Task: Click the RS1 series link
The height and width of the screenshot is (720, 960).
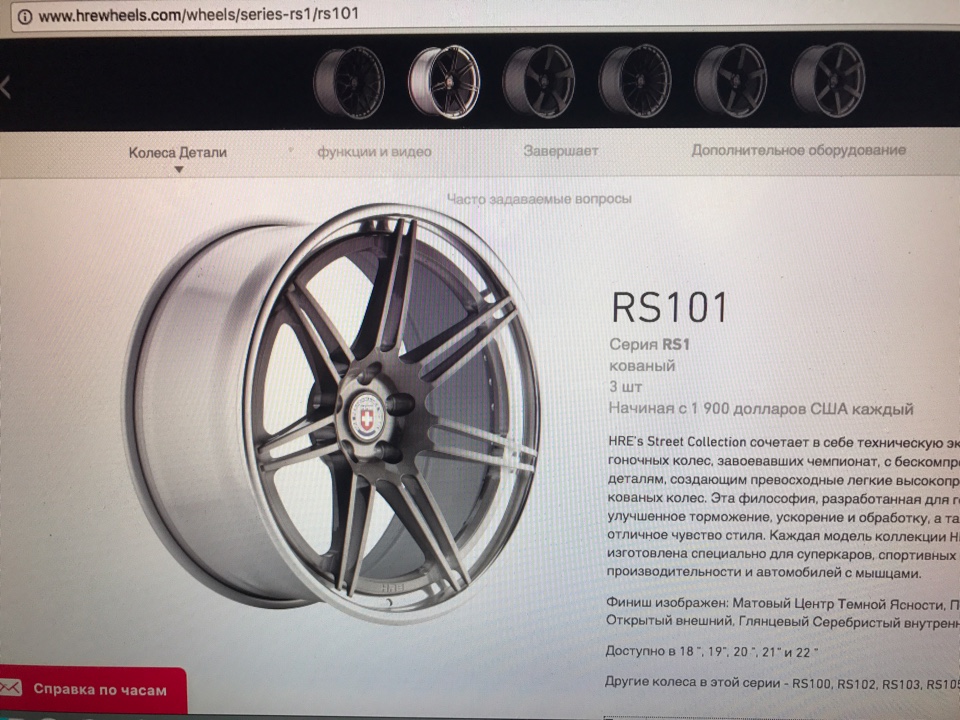Action: pyautogui.click(x=675, y=345)
